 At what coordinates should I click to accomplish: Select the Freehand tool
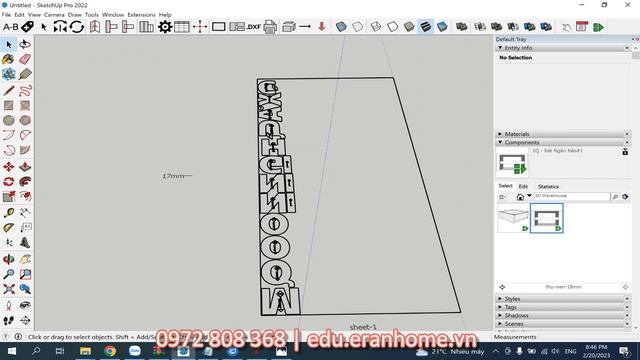25,90
